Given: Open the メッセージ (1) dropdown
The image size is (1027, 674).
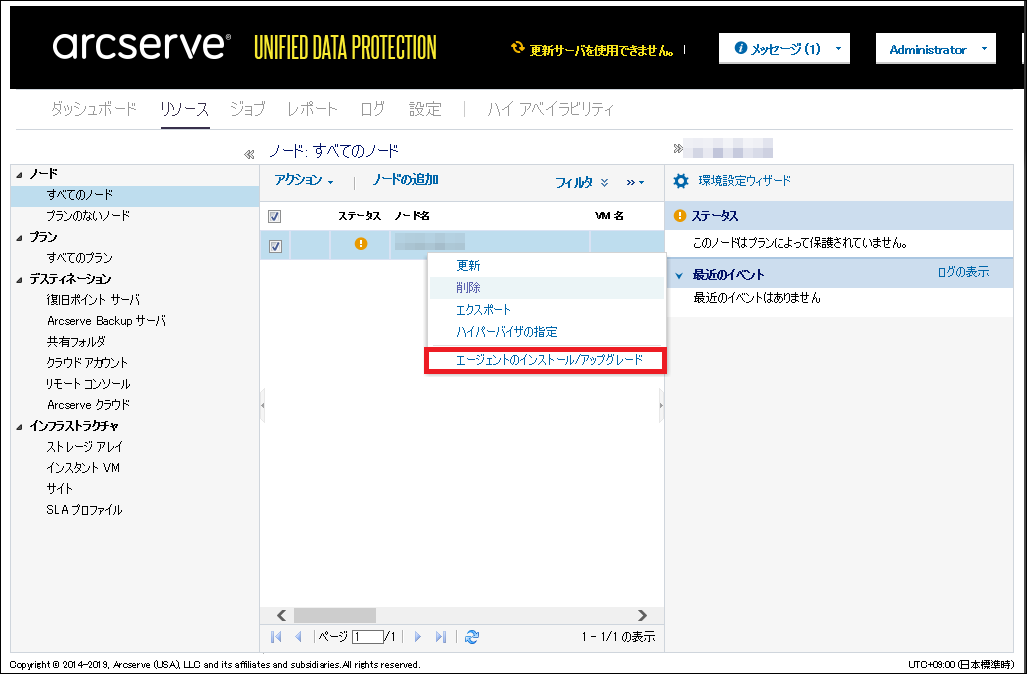Looking at the screenshot, I should [x=784, y=48].
